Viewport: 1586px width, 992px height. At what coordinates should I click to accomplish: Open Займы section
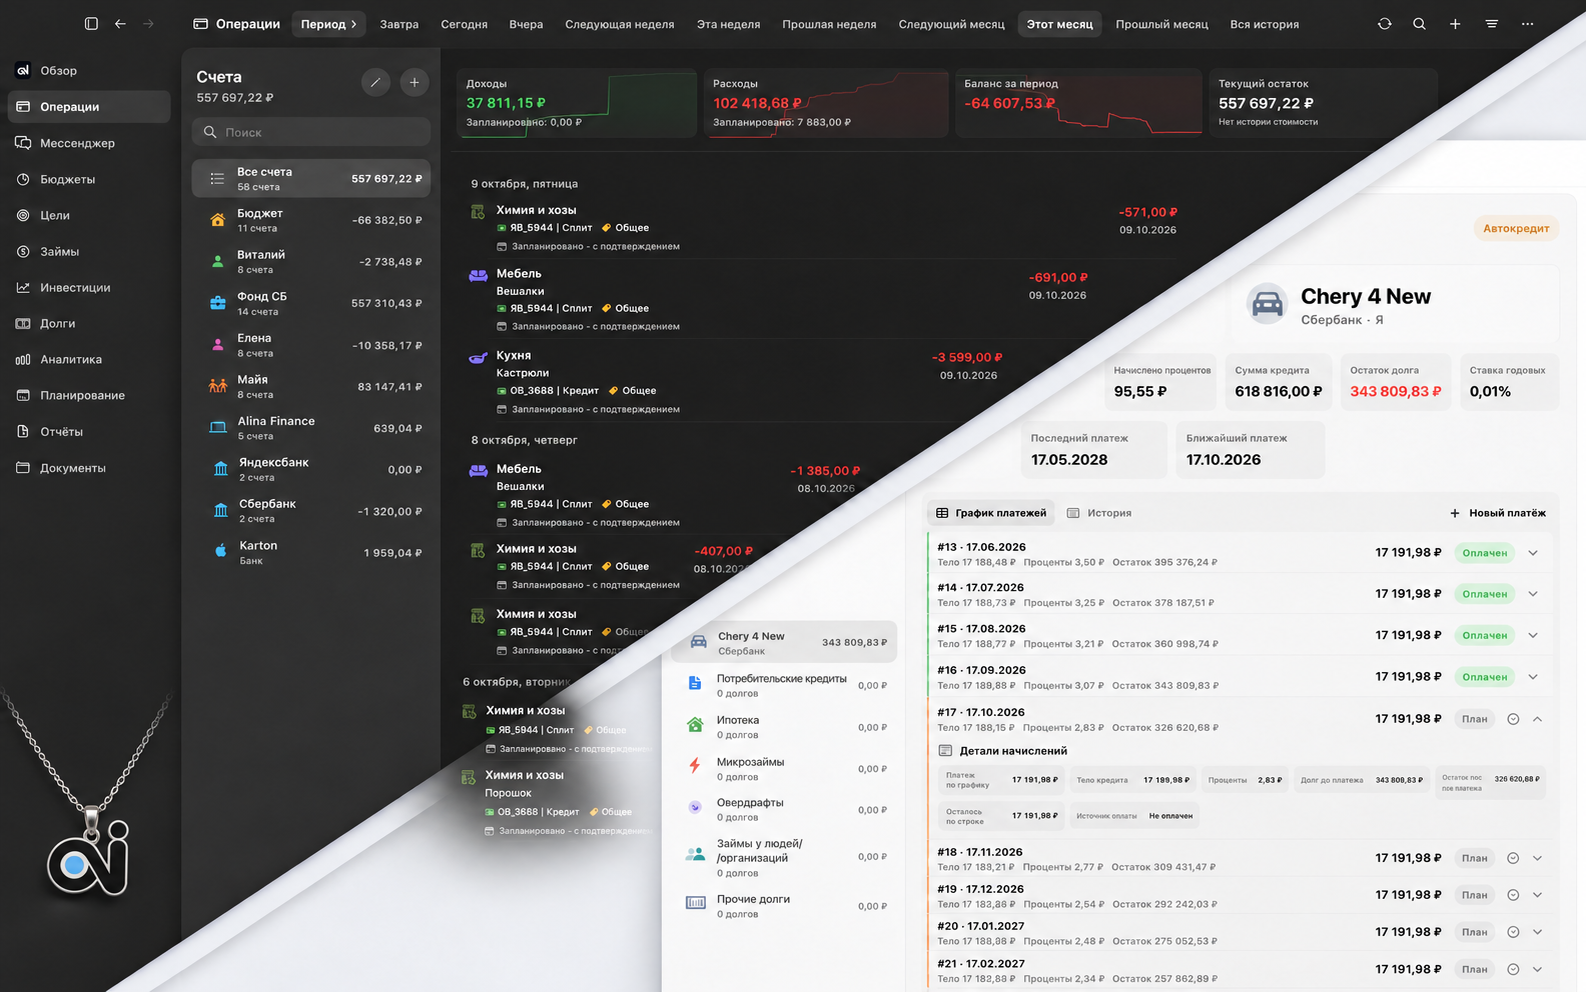point(88,251)
